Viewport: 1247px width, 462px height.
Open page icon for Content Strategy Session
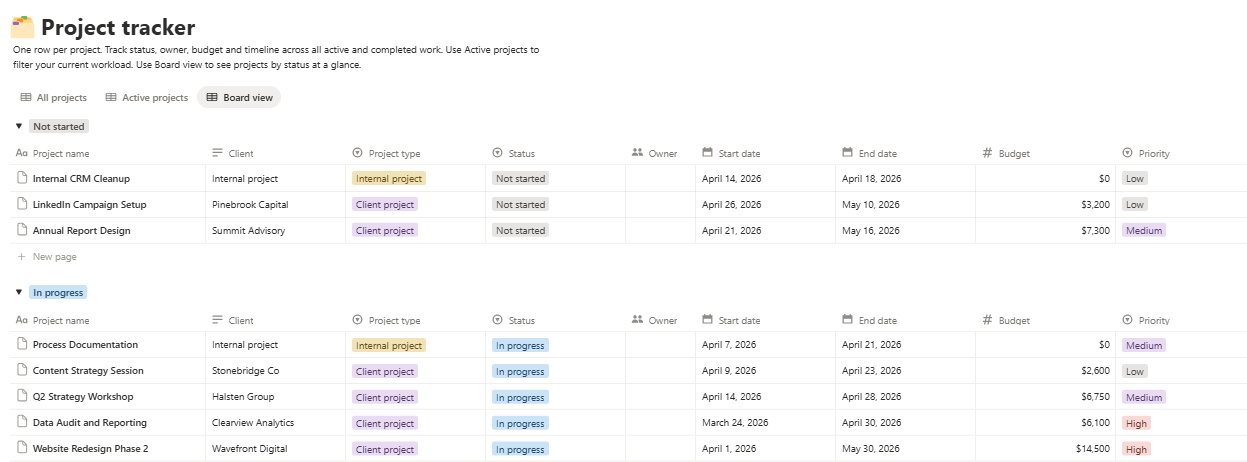pos(22,370)
